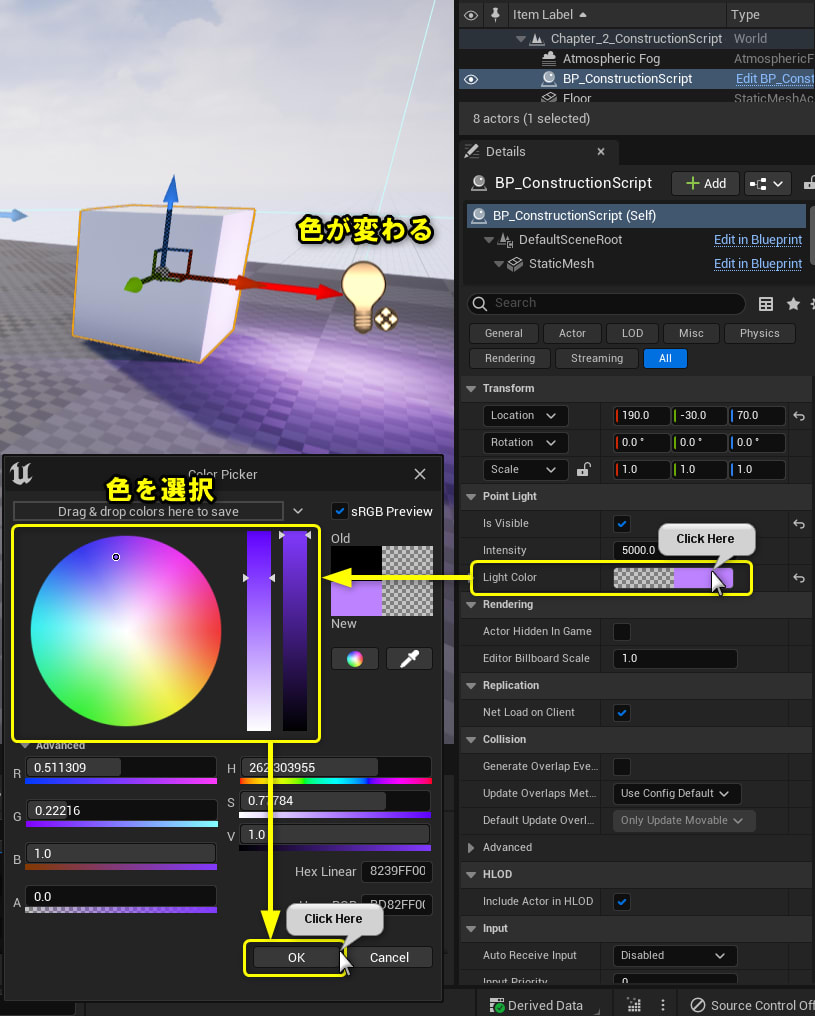Screen dimensions: 815x1016
Task: Click the color wheel mode icon beside the eyedropper
Action: pyautogui.click(x=355, y=658)
